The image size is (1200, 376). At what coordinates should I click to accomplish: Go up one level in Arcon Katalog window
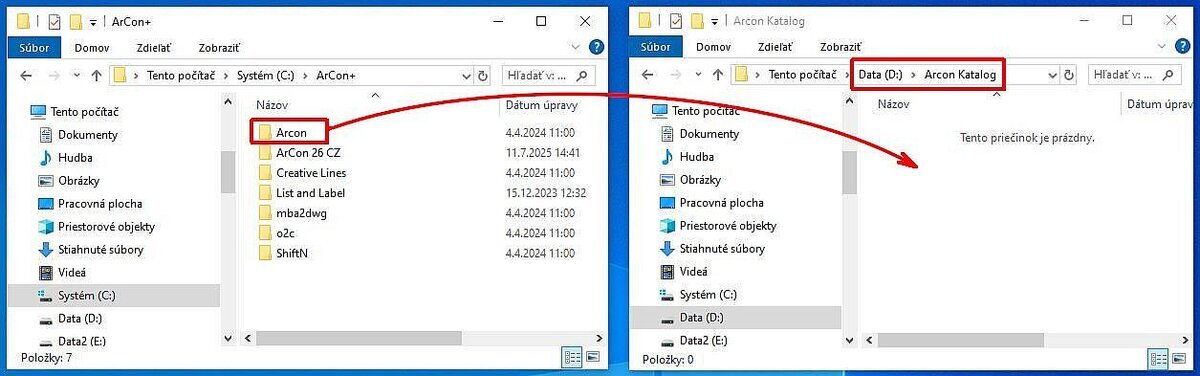pos(719,75)
